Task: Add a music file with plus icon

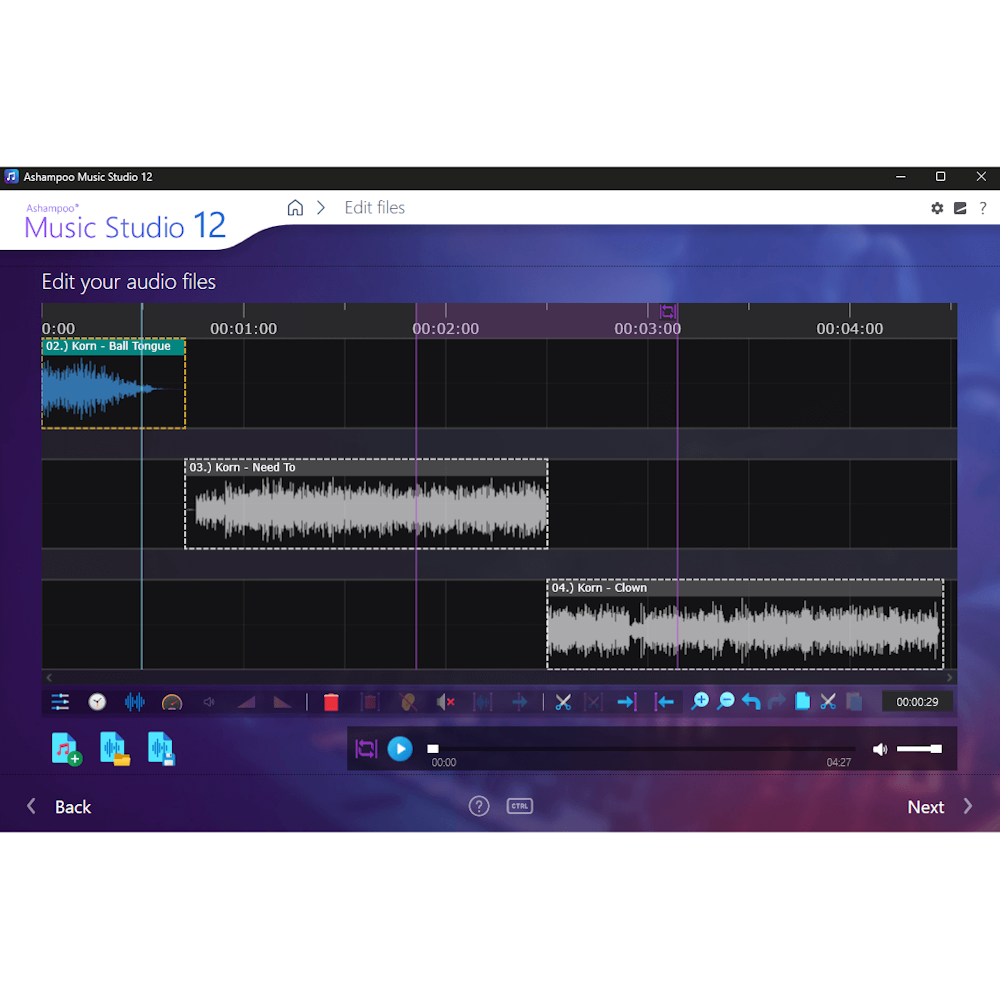Action: [x=66, y=749]
